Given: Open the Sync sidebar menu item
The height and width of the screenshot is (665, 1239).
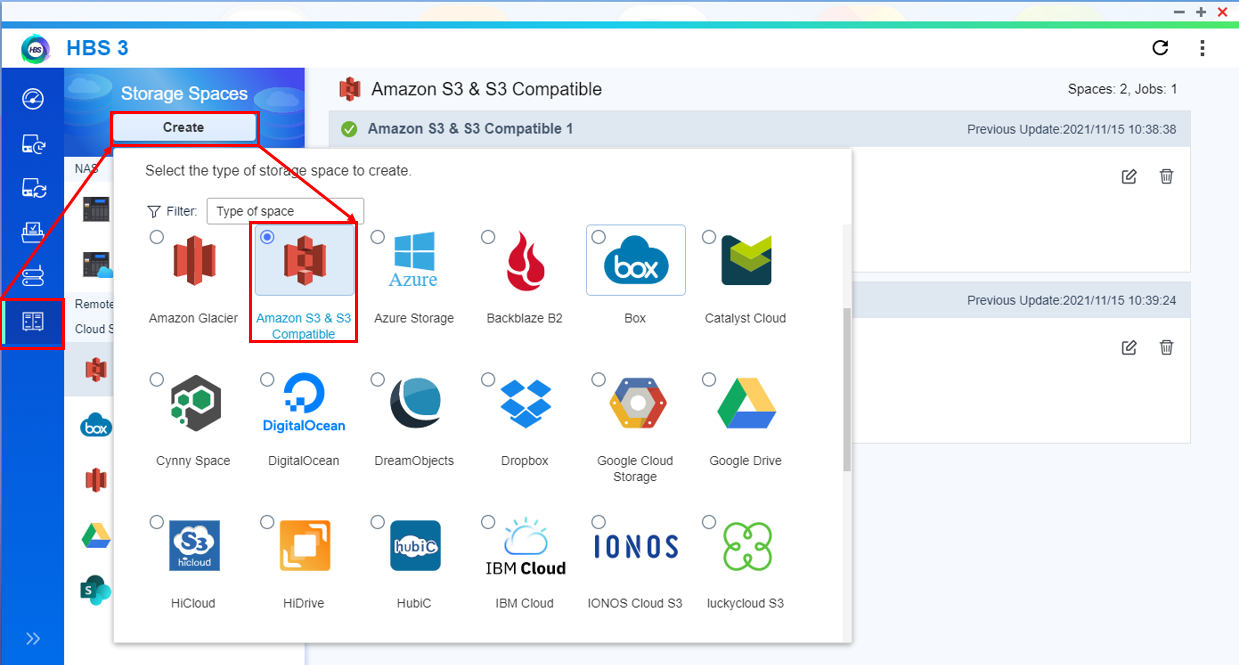Looking at the screenshot, I should coord(32,188).
